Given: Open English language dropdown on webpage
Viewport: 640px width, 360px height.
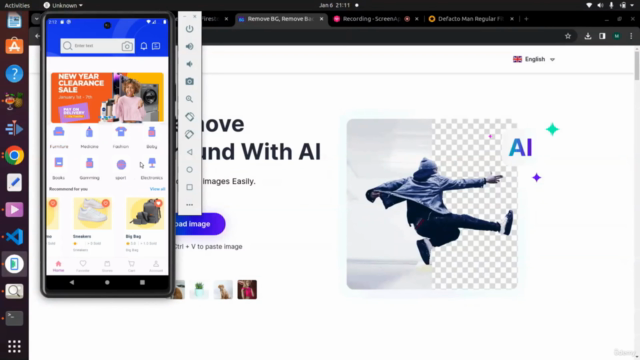Looking at the screenshot, I should click(534, 59).
